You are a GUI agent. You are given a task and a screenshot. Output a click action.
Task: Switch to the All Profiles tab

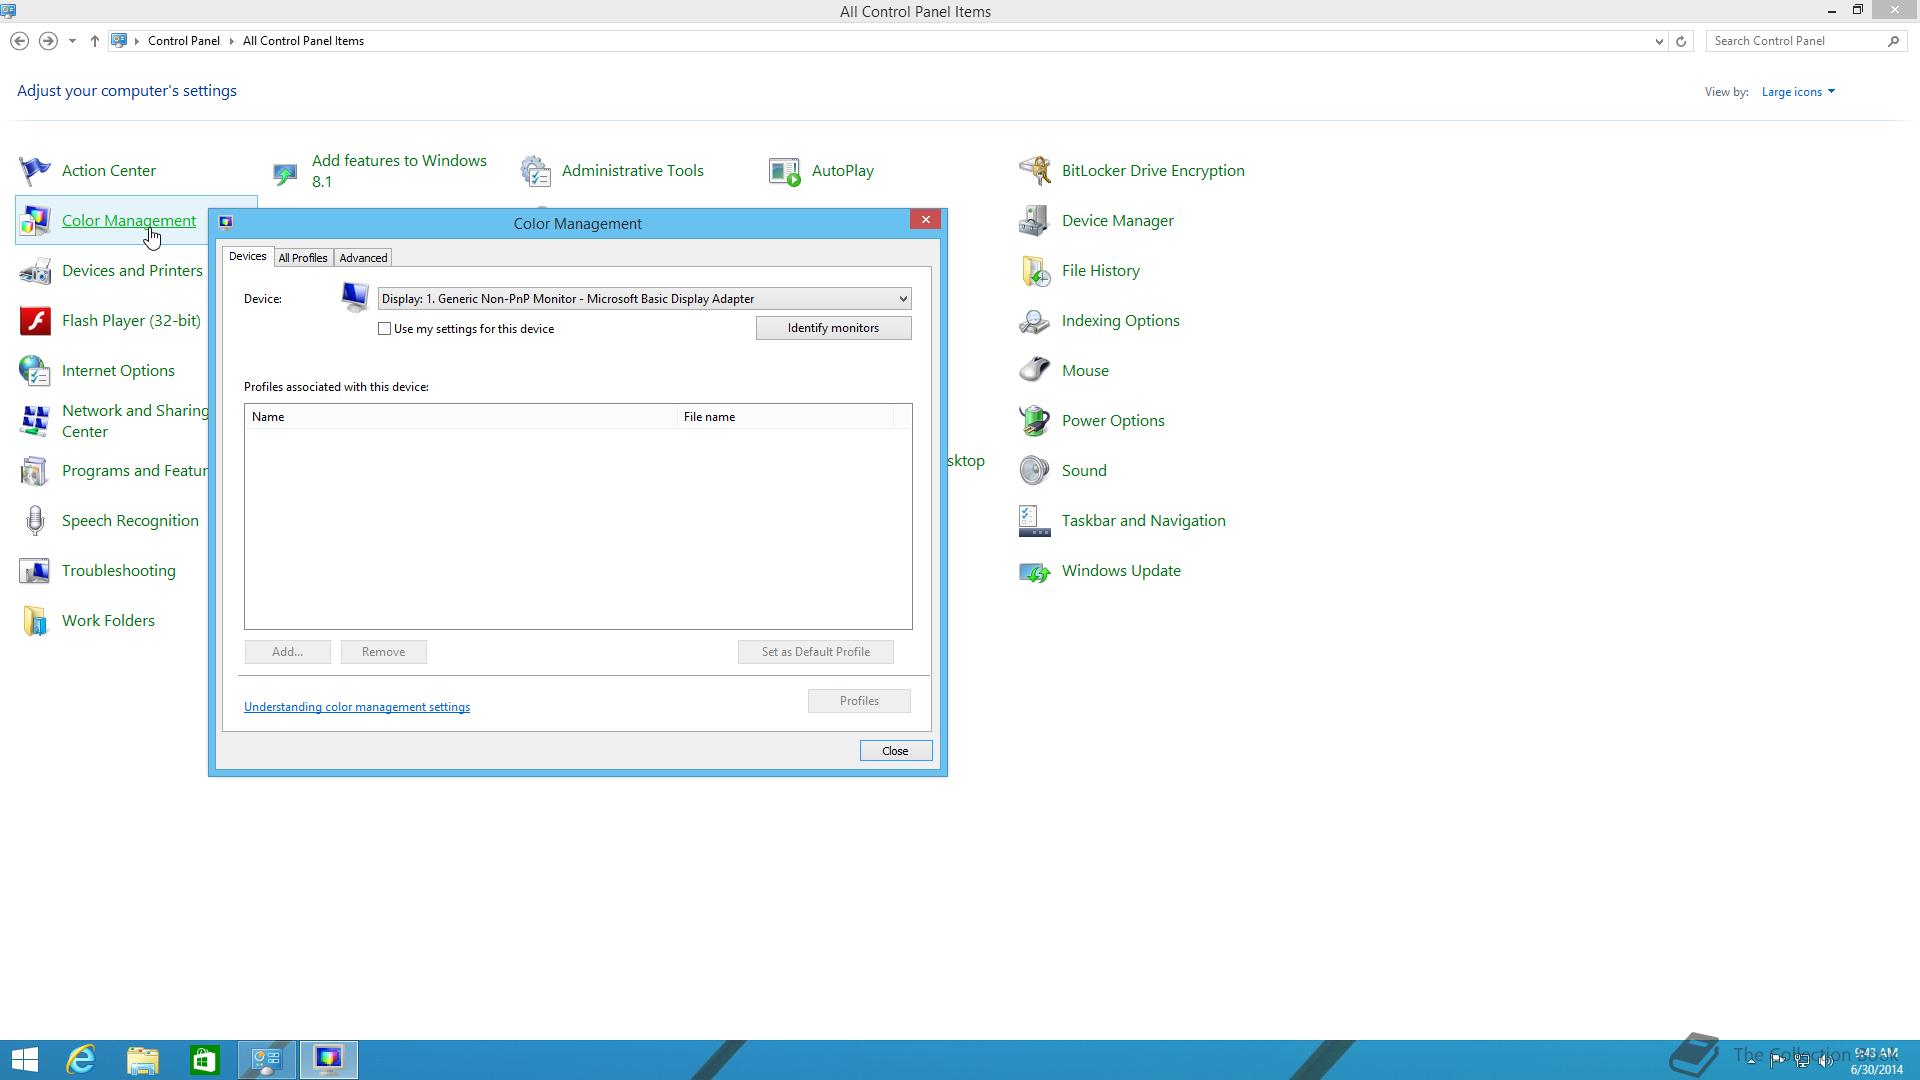click(x=303, y=258)
